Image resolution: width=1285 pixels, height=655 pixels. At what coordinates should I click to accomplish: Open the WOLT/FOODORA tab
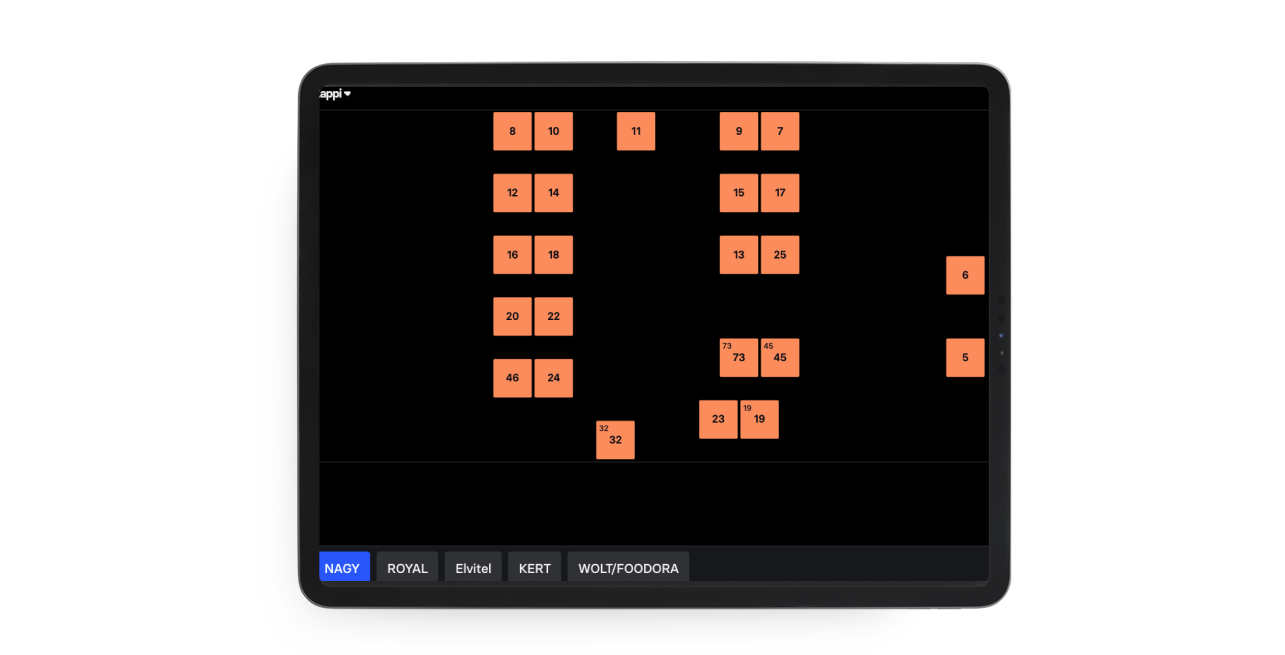(x=628, y=568)
